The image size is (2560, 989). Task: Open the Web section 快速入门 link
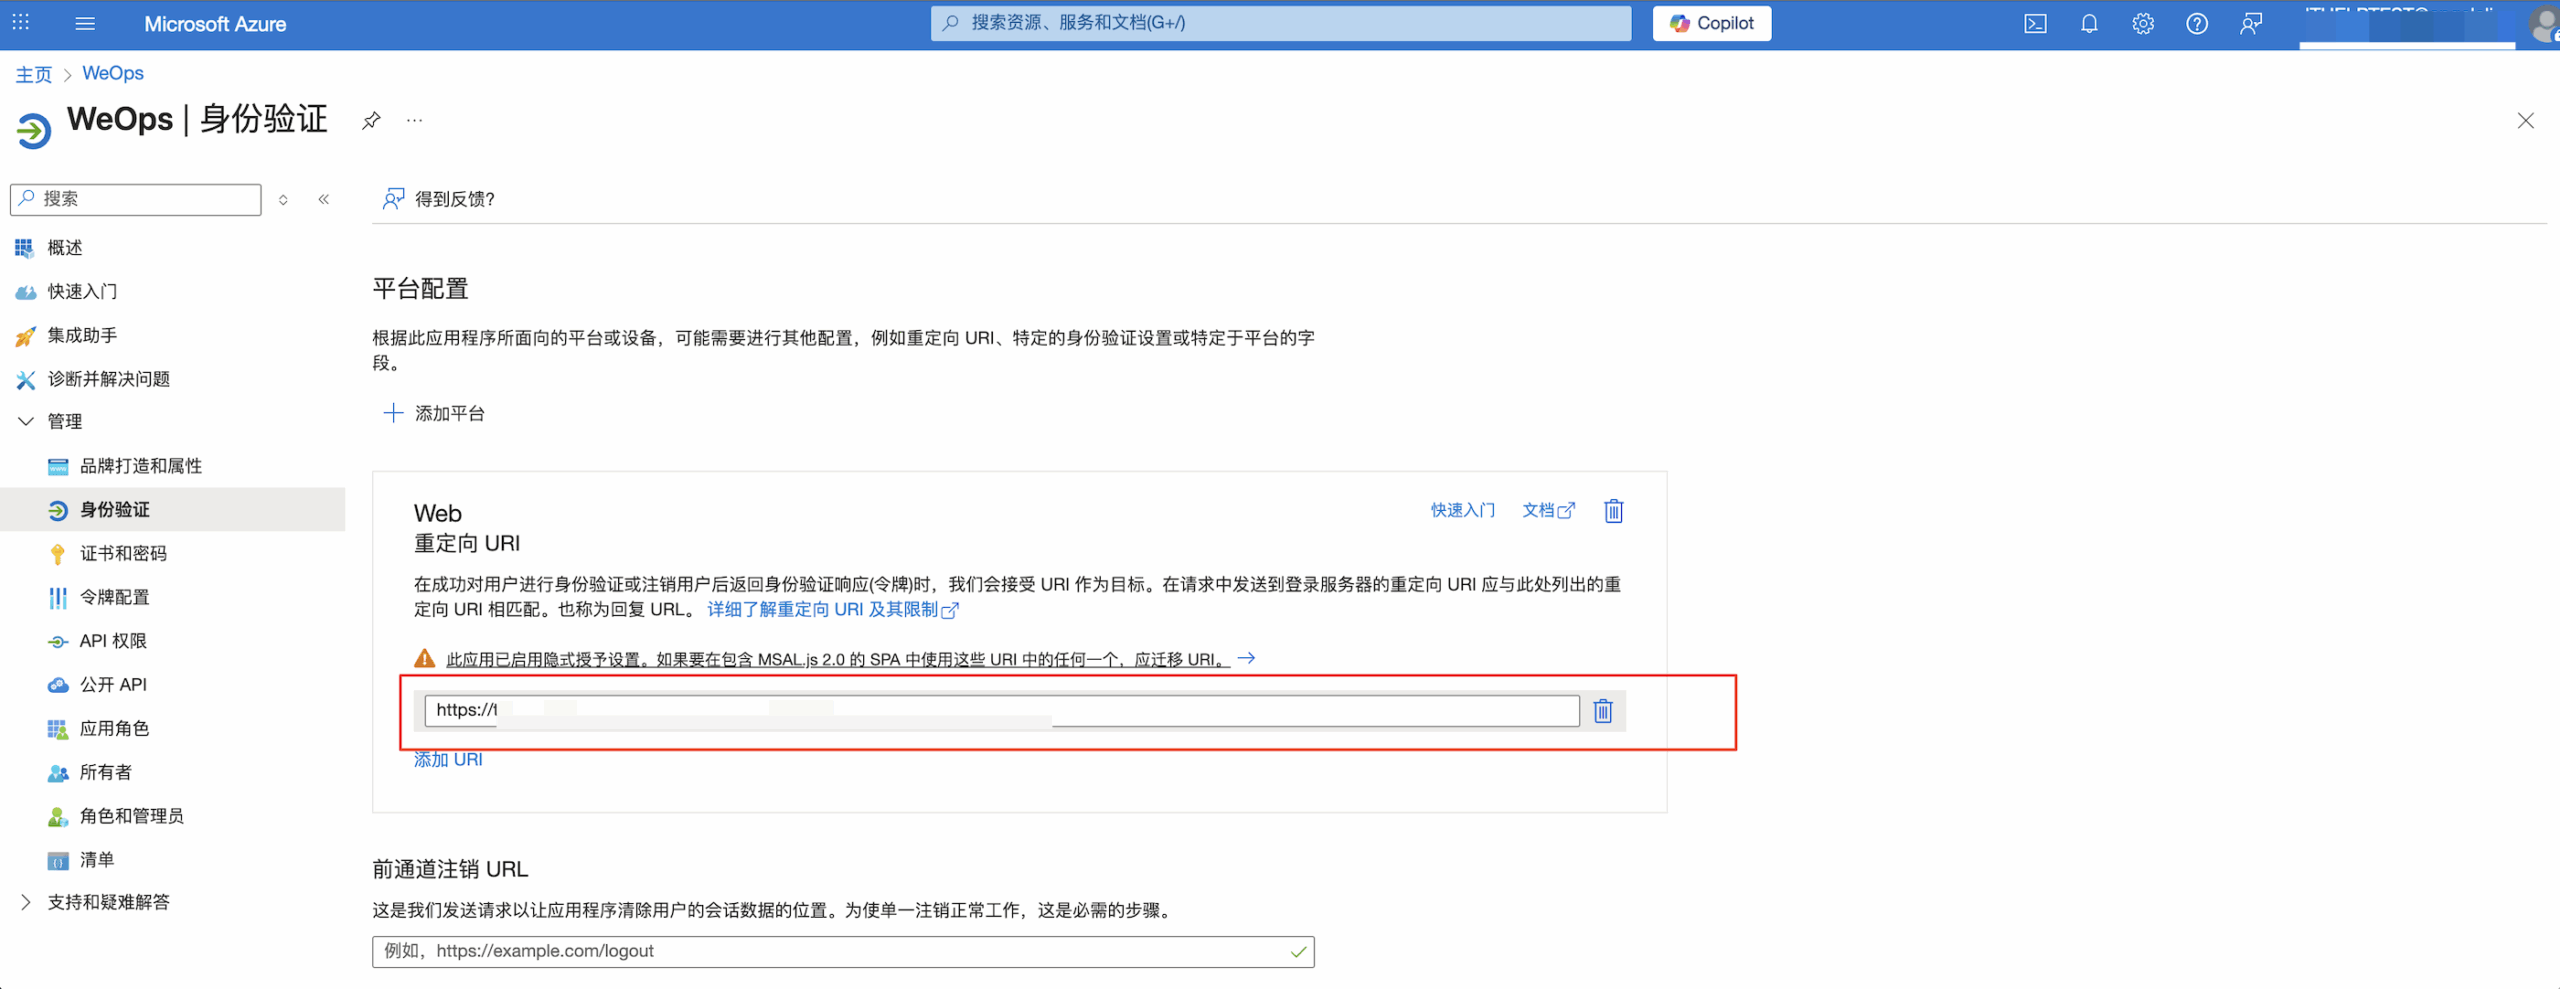tap(1462, 511)
